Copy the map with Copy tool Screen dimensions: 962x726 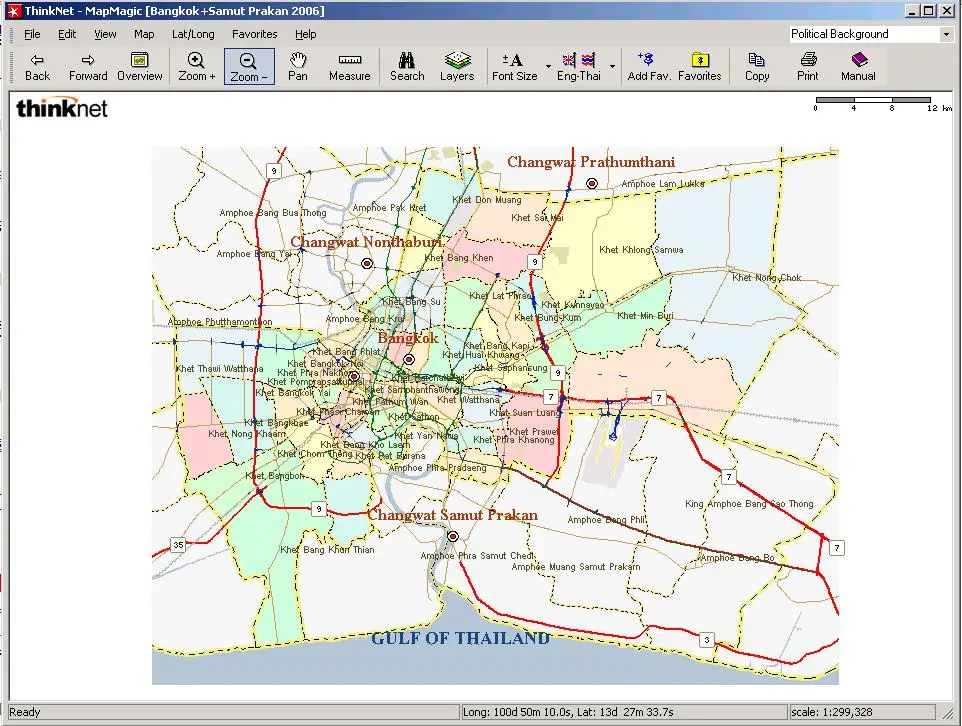click(756, 66)
